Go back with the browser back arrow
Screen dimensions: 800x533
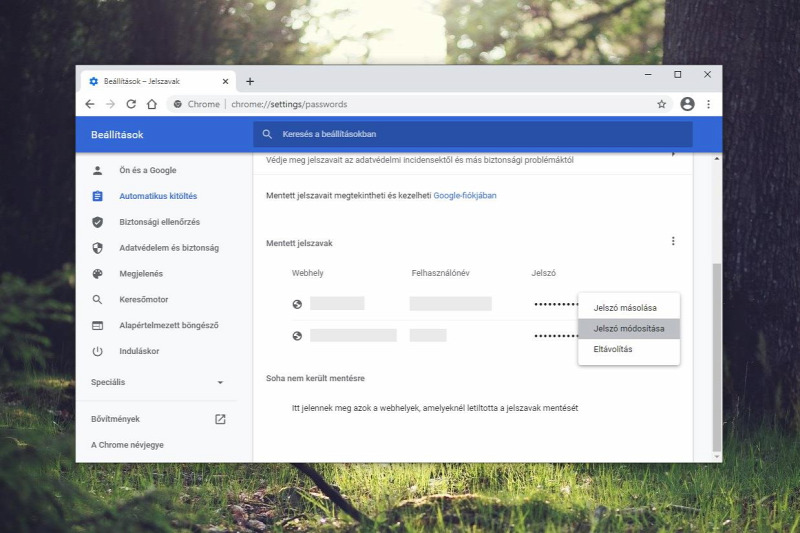[x=90, y=104]
